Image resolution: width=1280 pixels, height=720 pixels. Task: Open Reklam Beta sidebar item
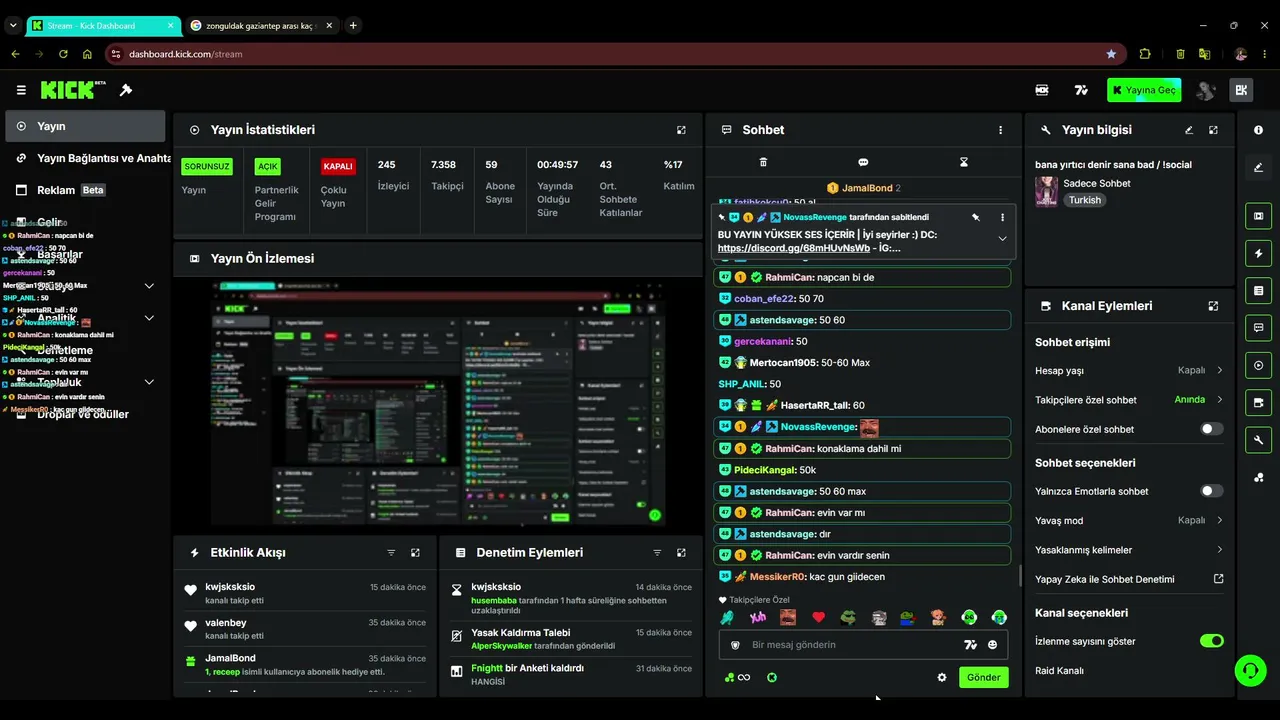[x=85, y=190]
